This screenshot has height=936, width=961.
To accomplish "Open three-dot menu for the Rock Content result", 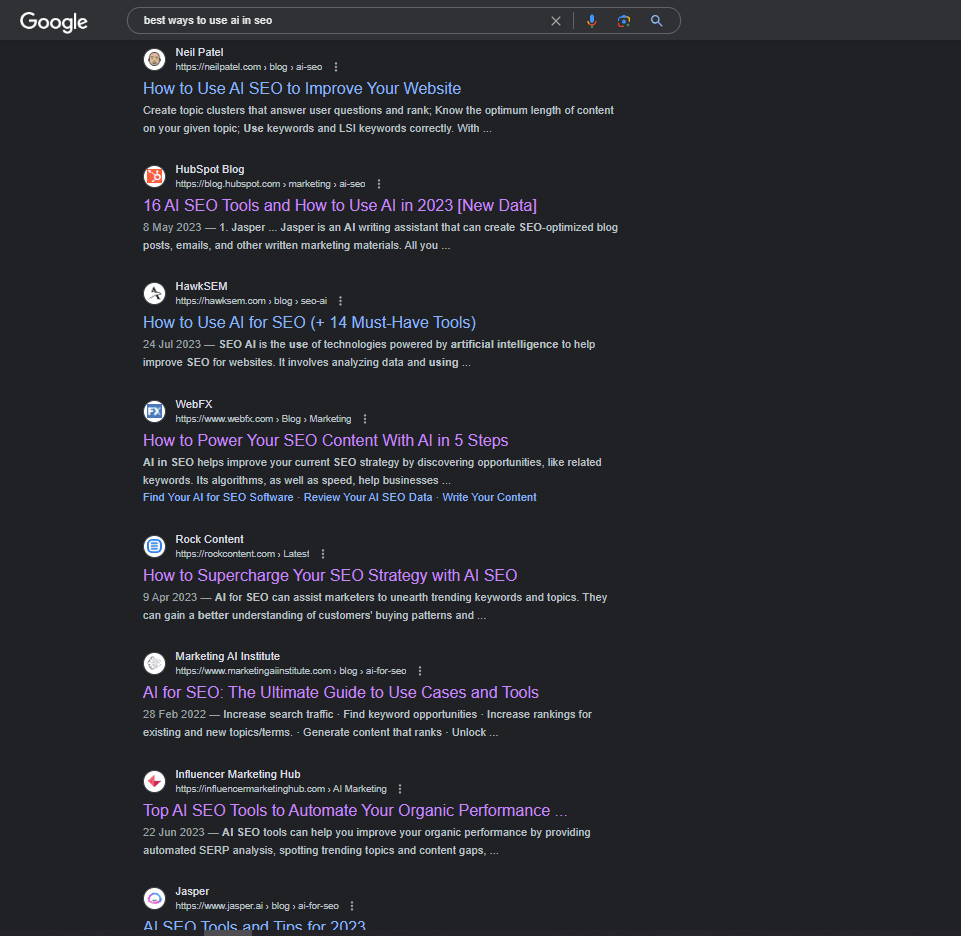I will point(323,554).
